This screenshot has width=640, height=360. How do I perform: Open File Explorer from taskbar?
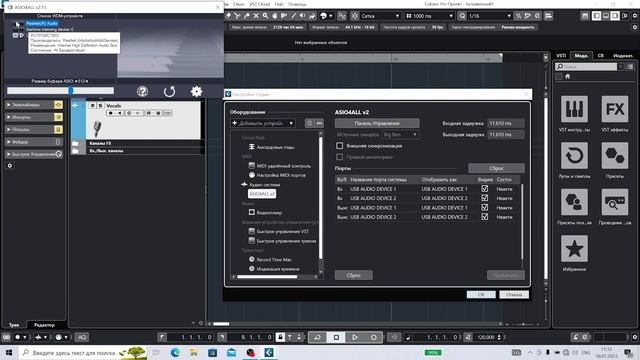194,352
